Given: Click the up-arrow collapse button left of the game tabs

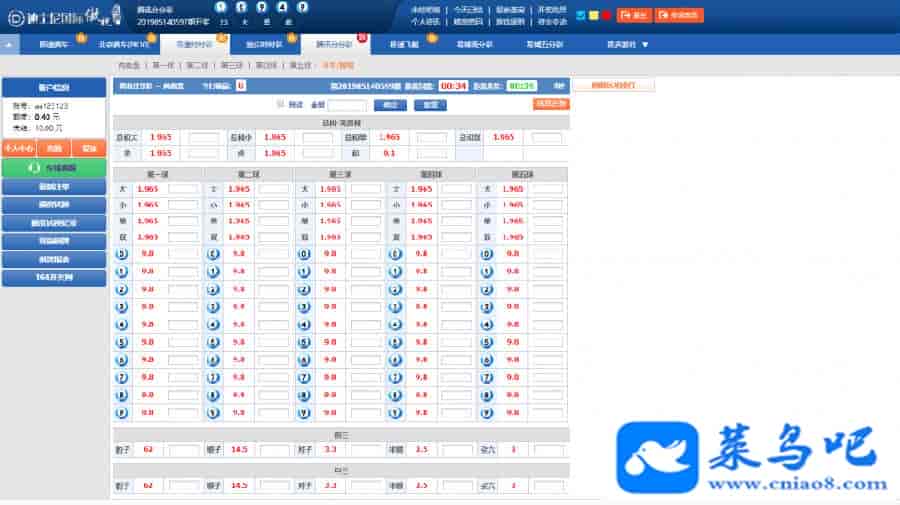Looking at the screenshot, I should coord(10,45).
